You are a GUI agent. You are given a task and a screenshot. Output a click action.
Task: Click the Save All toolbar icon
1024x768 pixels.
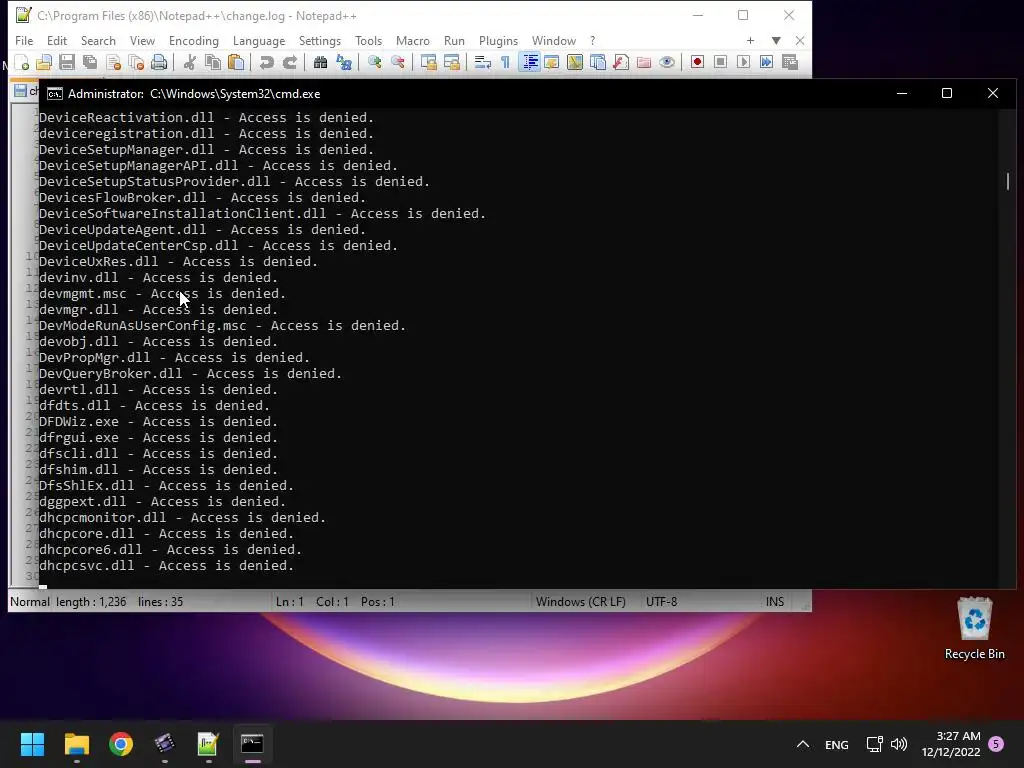[x=90, y=62]
